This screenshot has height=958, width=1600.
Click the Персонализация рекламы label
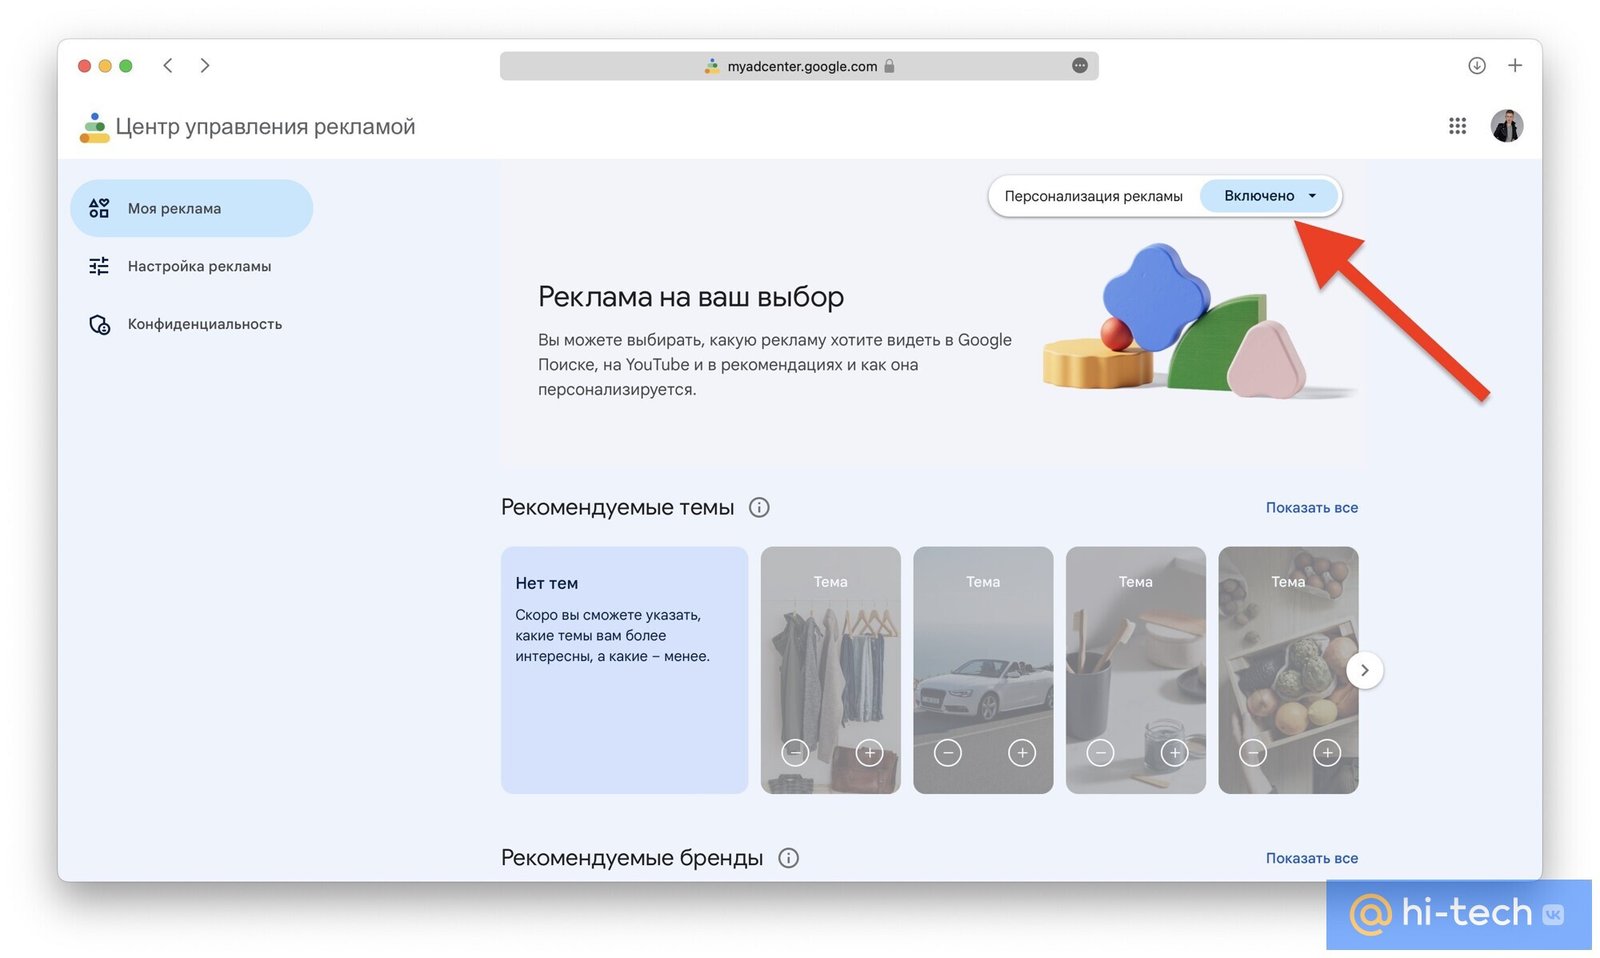pyautogui.click(x=1093, y=196)
